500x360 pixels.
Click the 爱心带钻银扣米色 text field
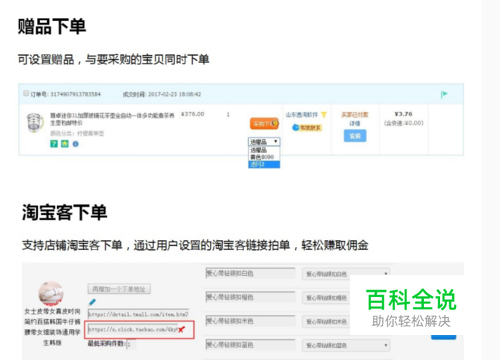tap(250, 321)
